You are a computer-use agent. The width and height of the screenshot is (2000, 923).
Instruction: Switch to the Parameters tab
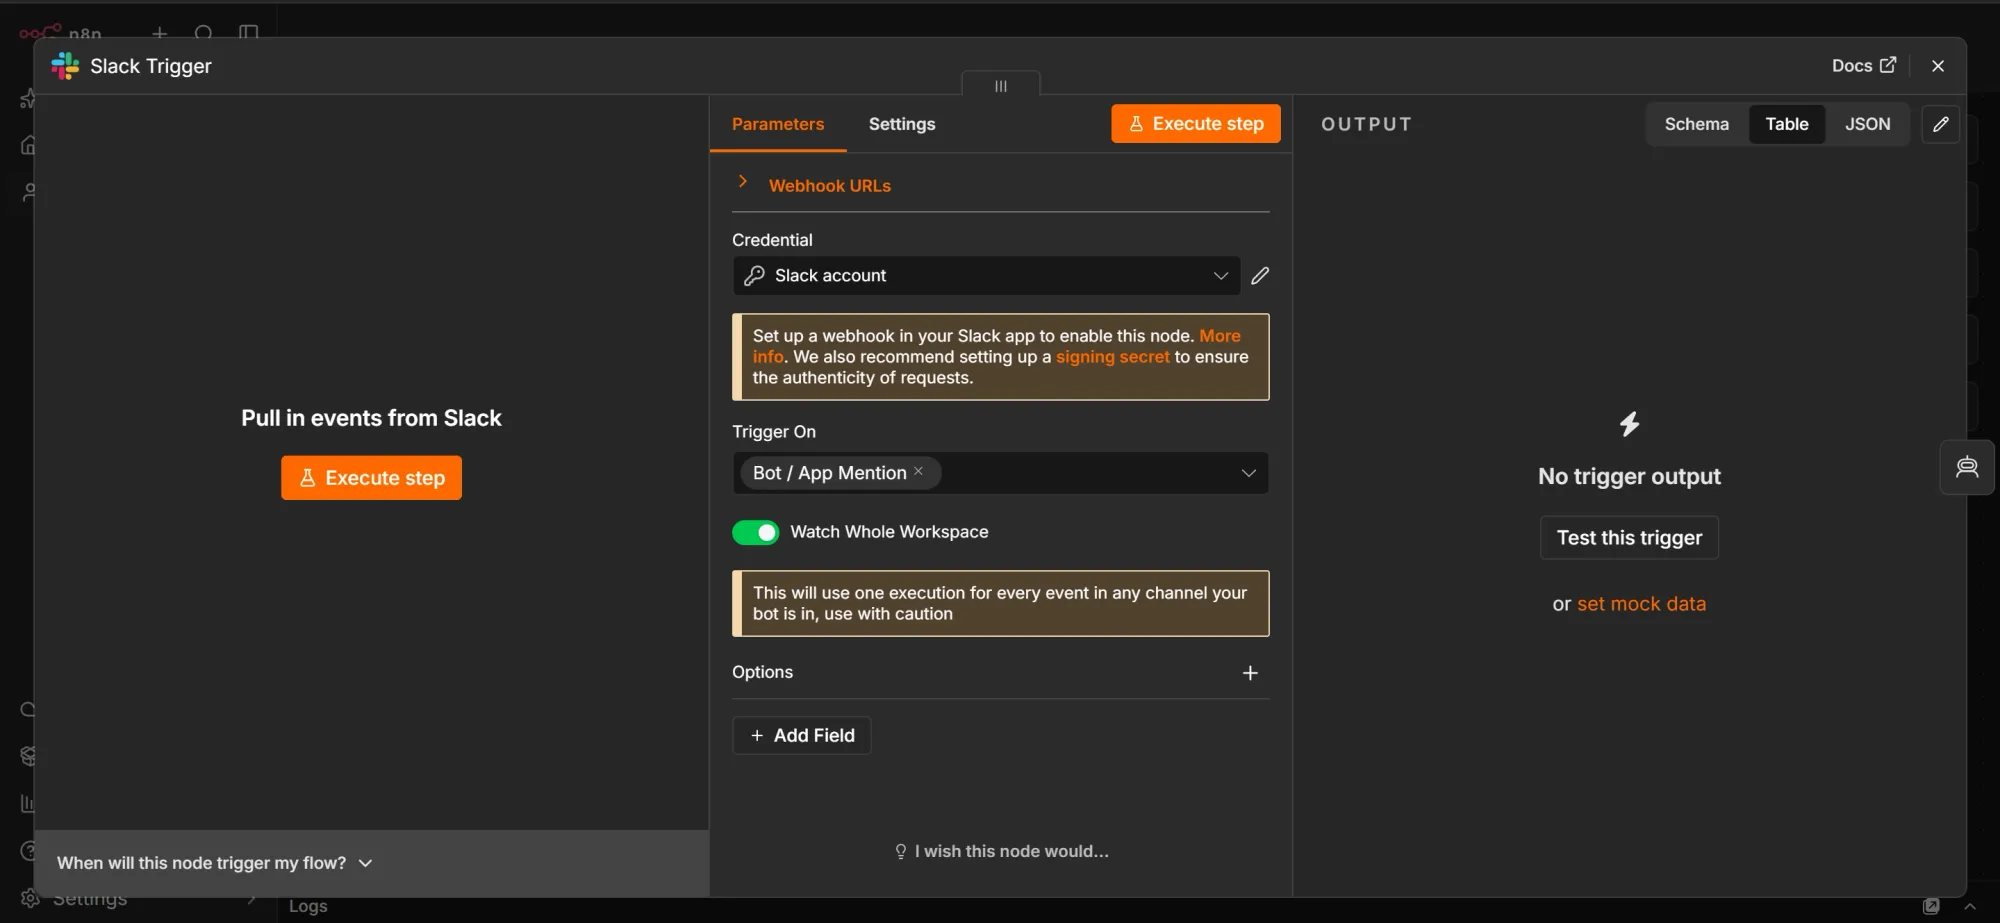(x=778, y=124)
